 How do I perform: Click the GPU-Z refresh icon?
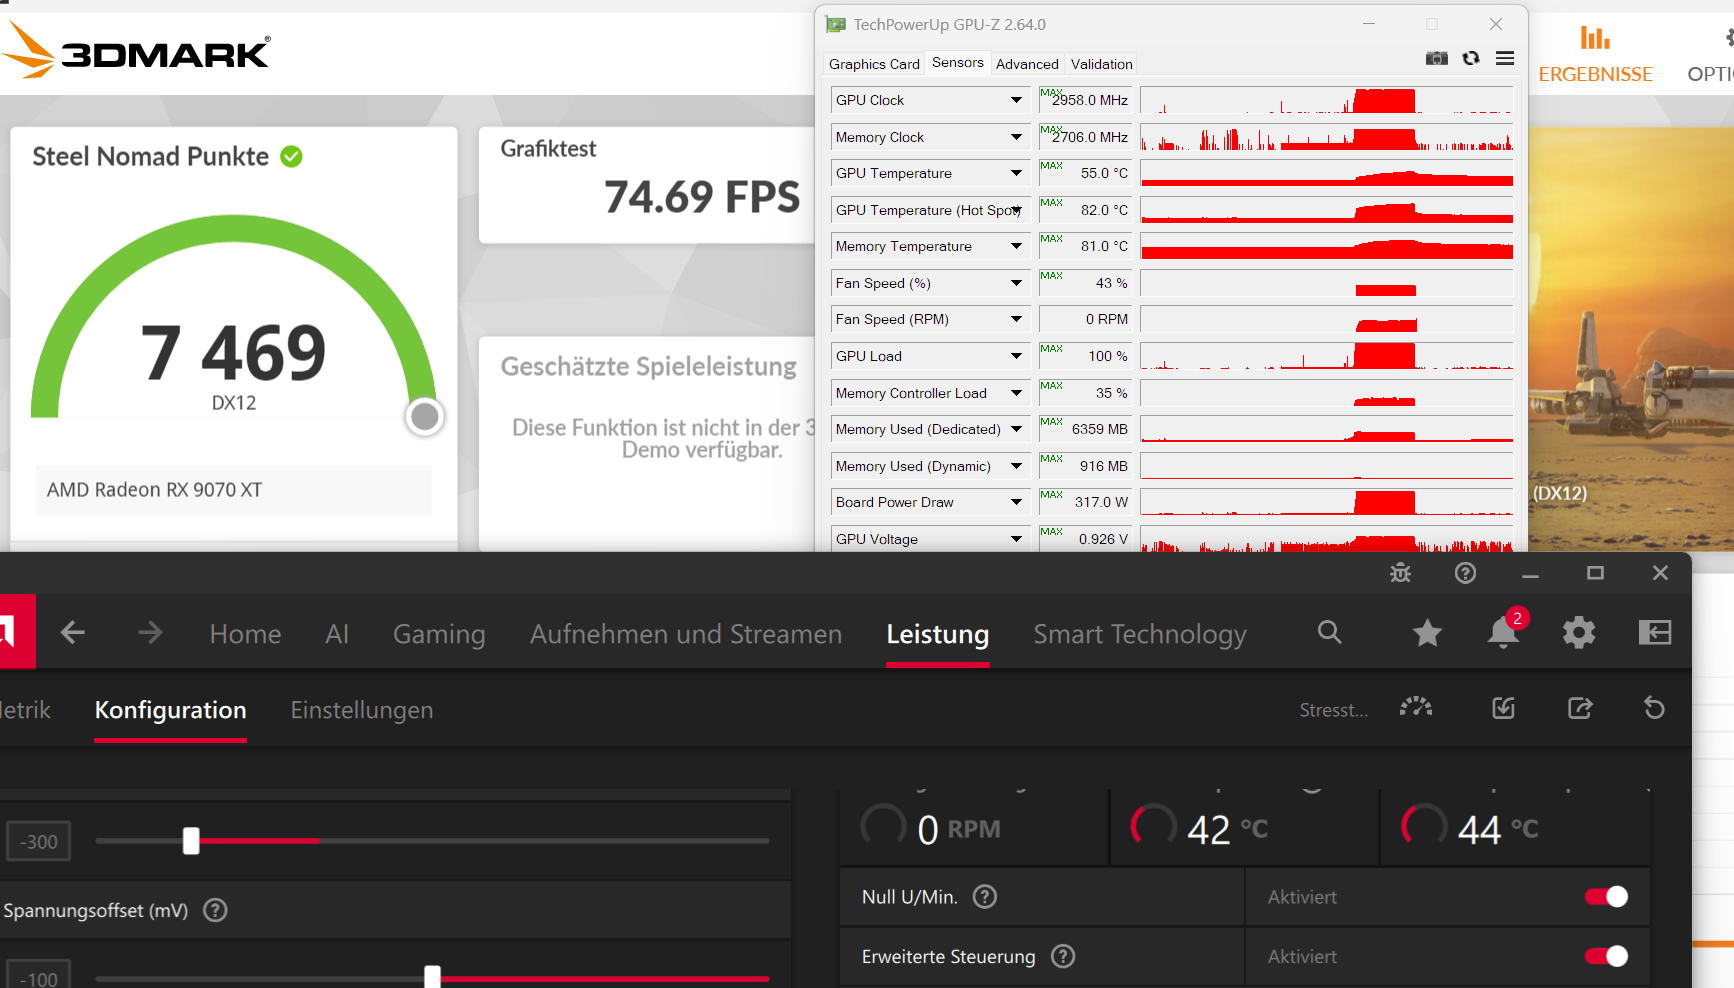[x=1471, y=58]
